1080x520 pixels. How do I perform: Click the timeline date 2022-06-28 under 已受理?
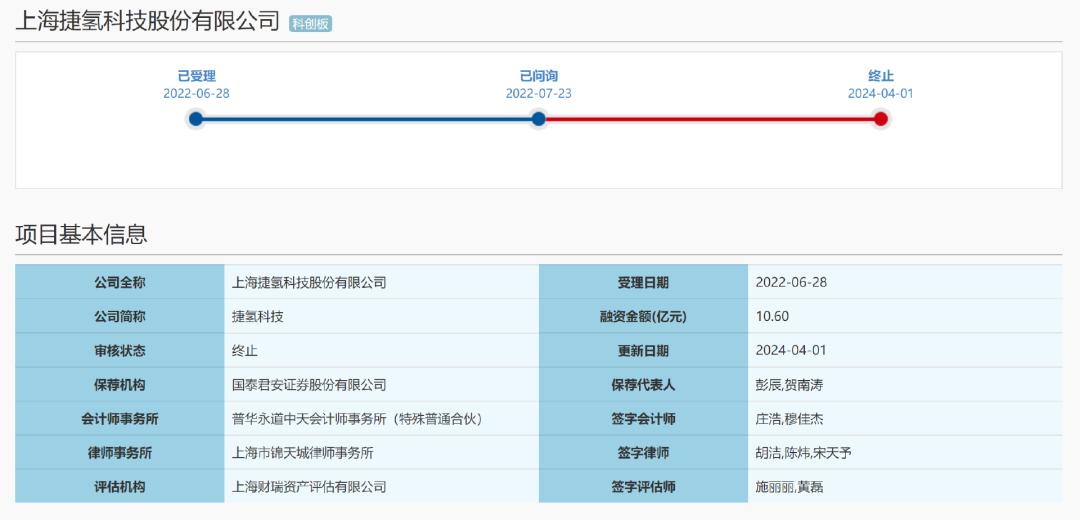pos(196,94)
